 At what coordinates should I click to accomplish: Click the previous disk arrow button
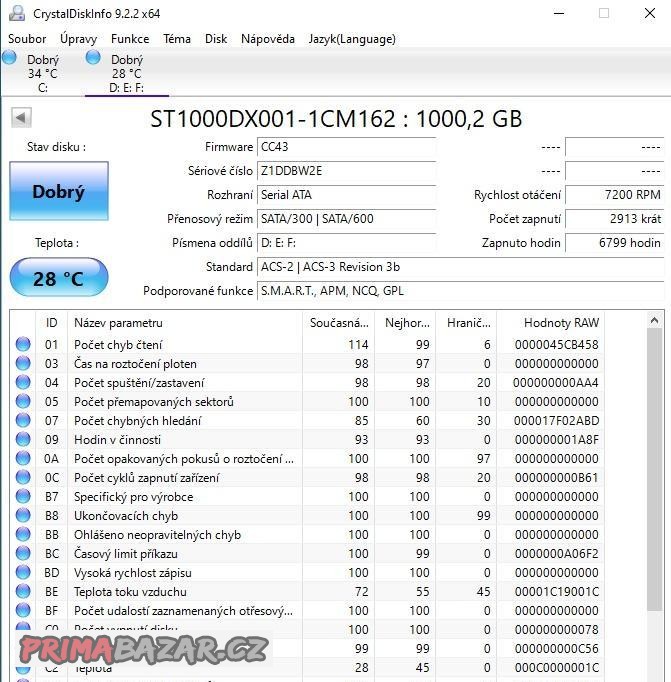[21, 117]
